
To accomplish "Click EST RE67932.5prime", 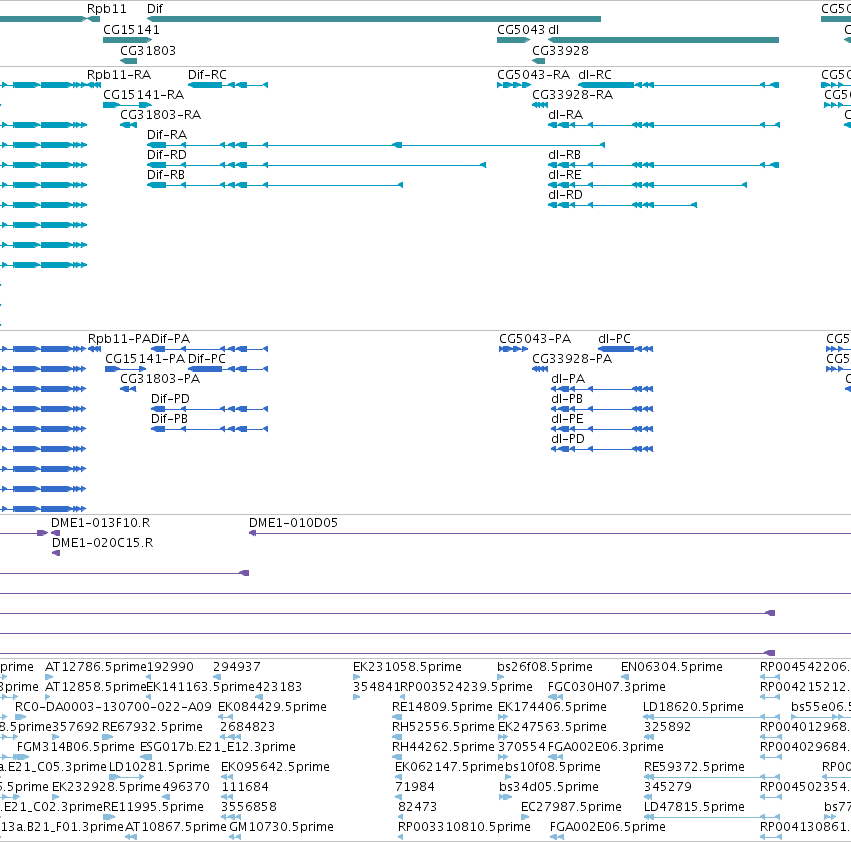I will 153,727.
